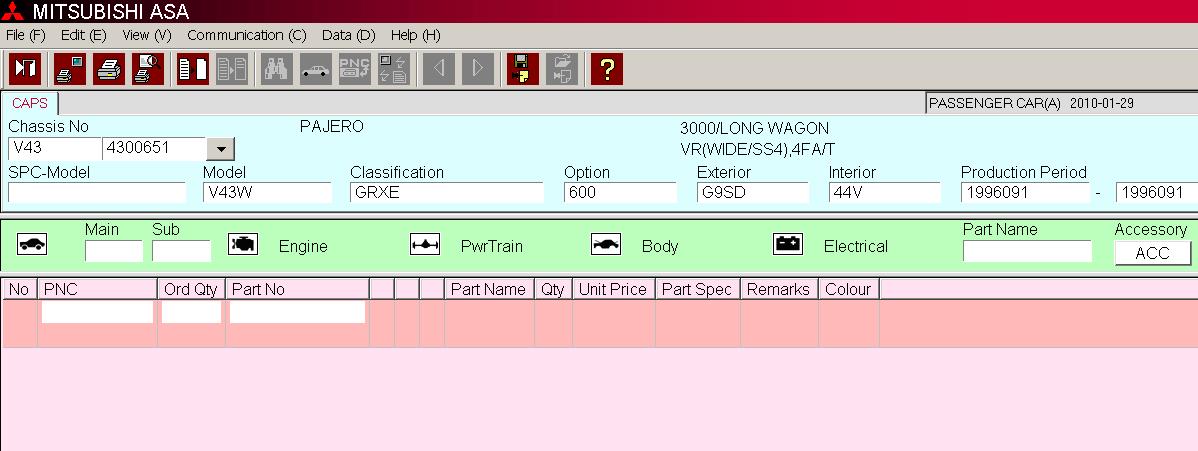Click the printer toolbar icon
Image resolution: width=1198 pixels, height=451 pixels.
[109, 69]
